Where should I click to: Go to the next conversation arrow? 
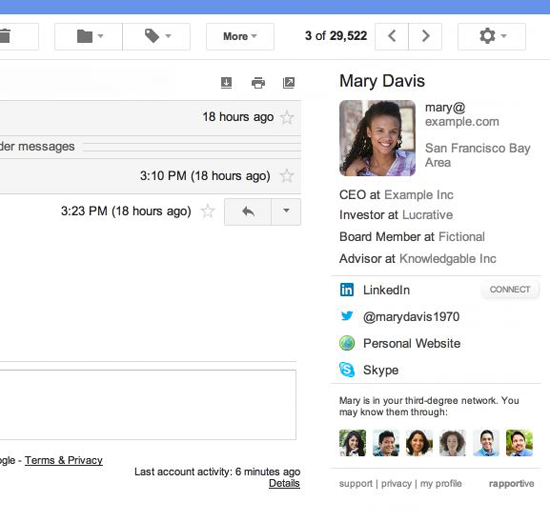click(x=425, y=36)
